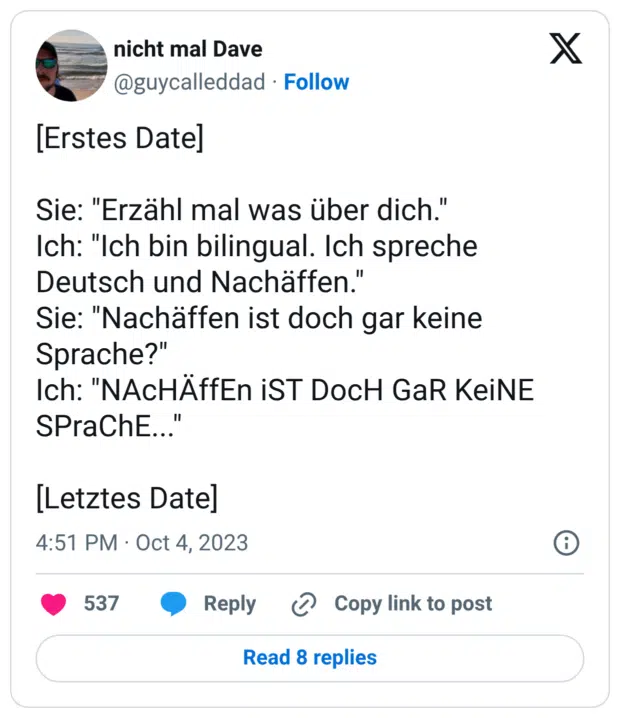Follow the account via the Follow link

316,82
